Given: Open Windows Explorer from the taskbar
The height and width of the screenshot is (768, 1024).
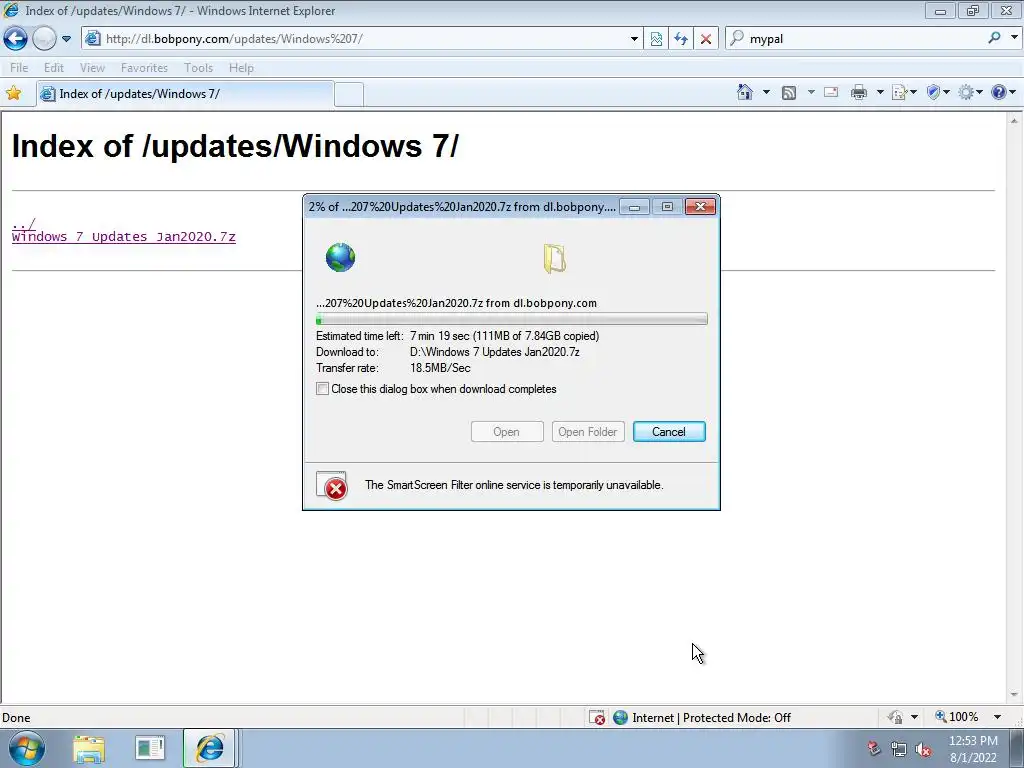Looking at the screenshot, I should 89,748.
